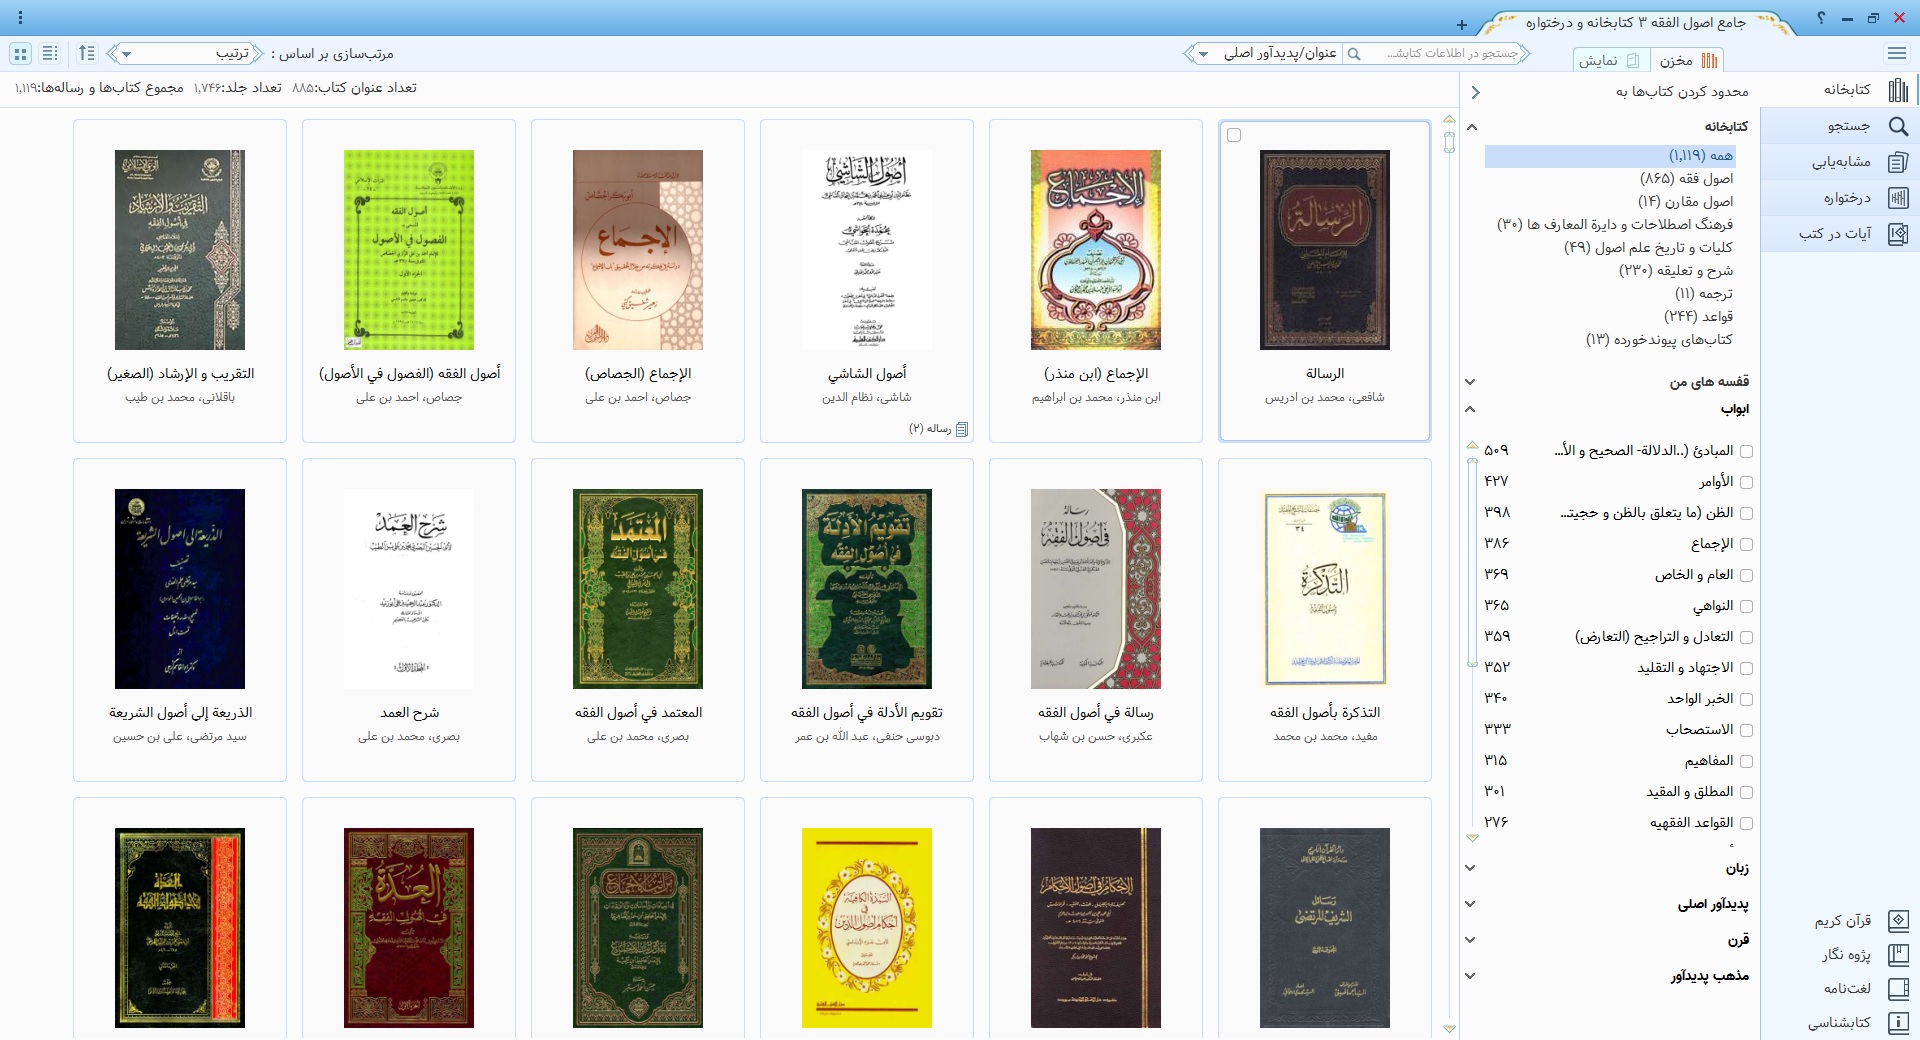Check the الاجتهاد و التقليد checkbox
Viewport: 1920px width, 1040px height.
click(x=1746, y=668)
